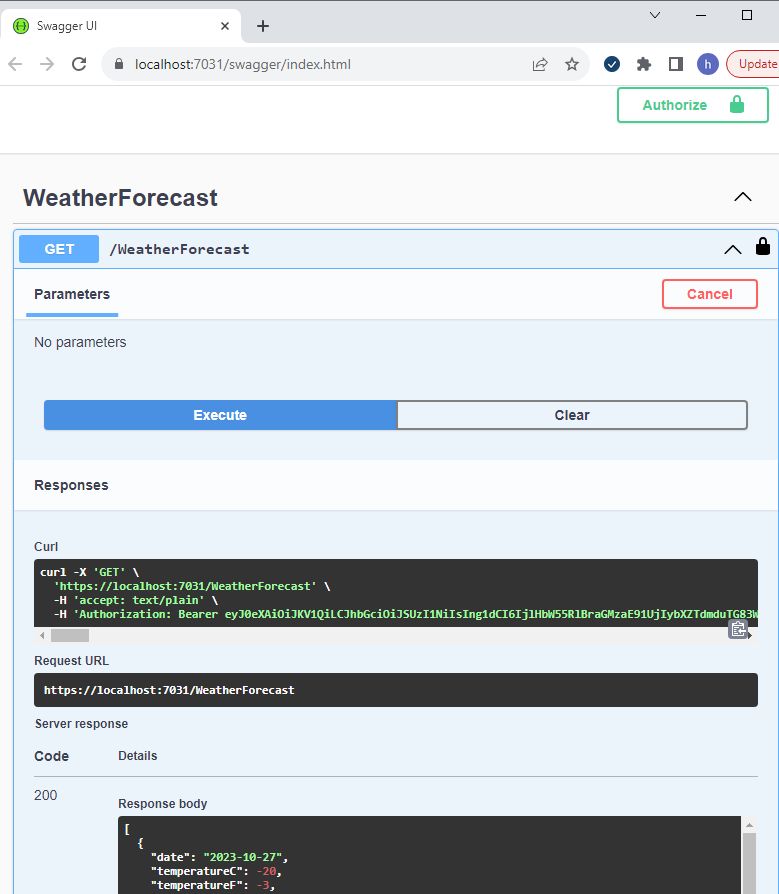Click the GET method badge
This screenshot has height=894, width=779.
click(59, 249)
